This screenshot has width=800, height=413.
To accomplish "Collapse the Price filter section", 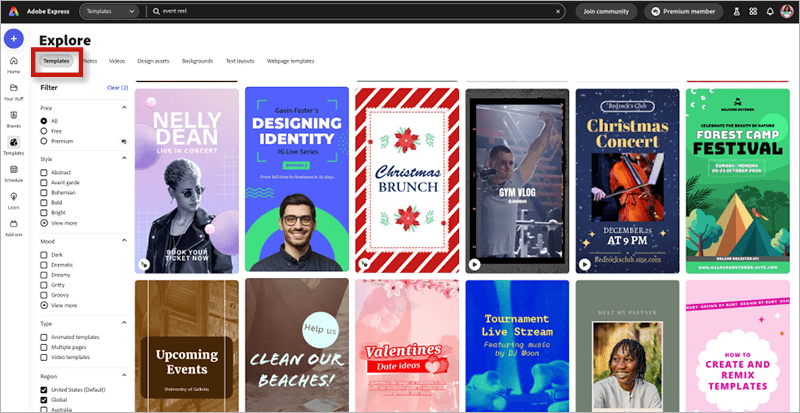I will [x=124, y=107].
